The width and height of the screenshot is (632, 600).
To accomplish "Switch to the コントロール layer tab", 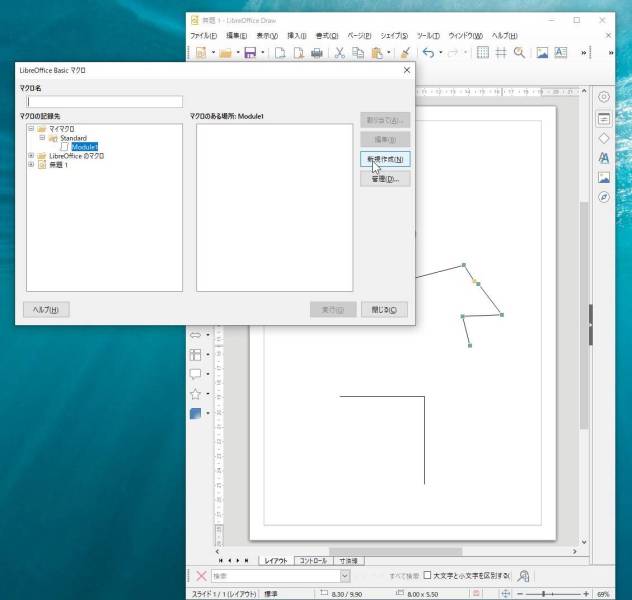I will [313, 561].
